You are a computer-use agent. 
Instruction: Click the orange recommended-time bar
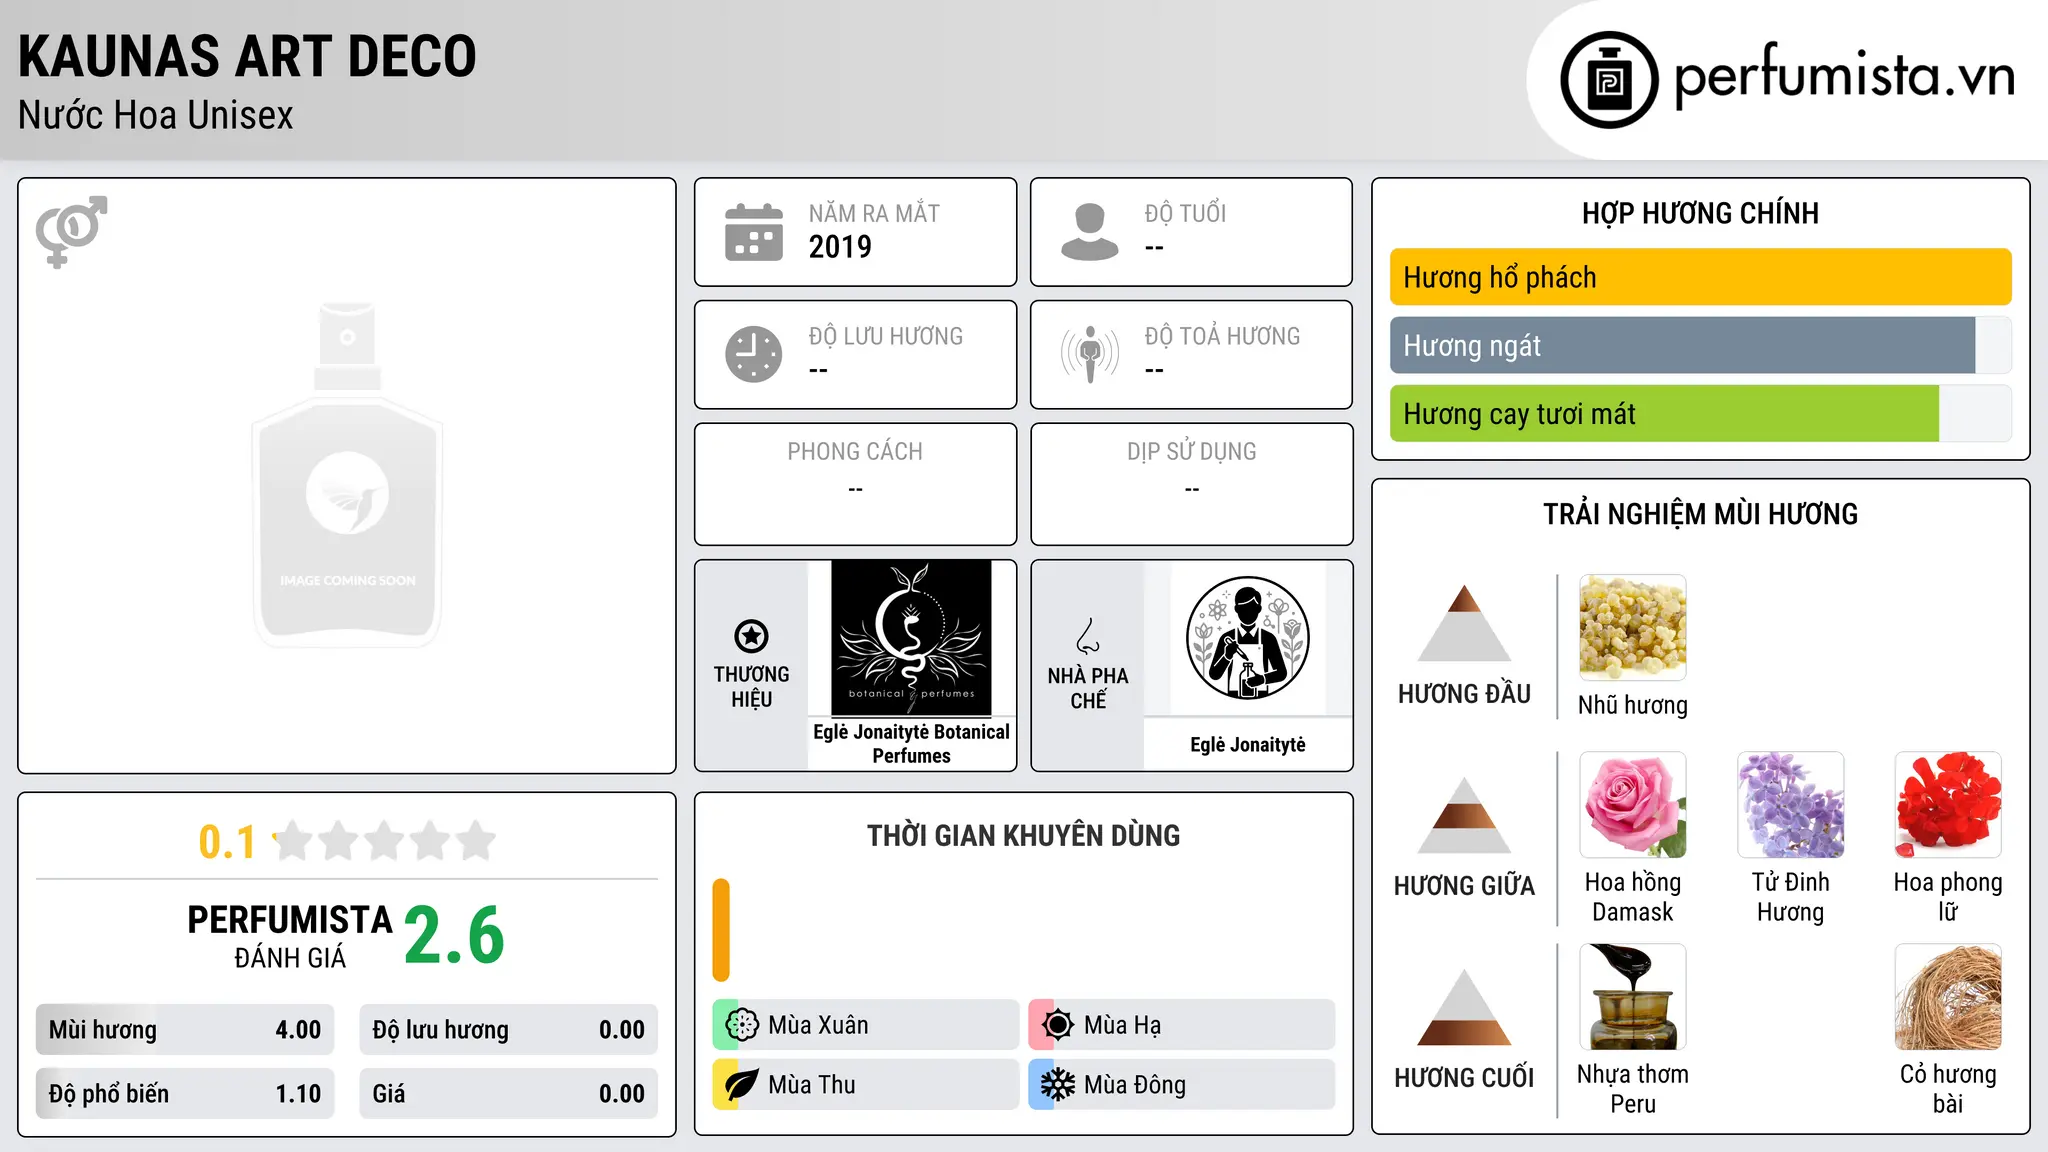point(721,930)
